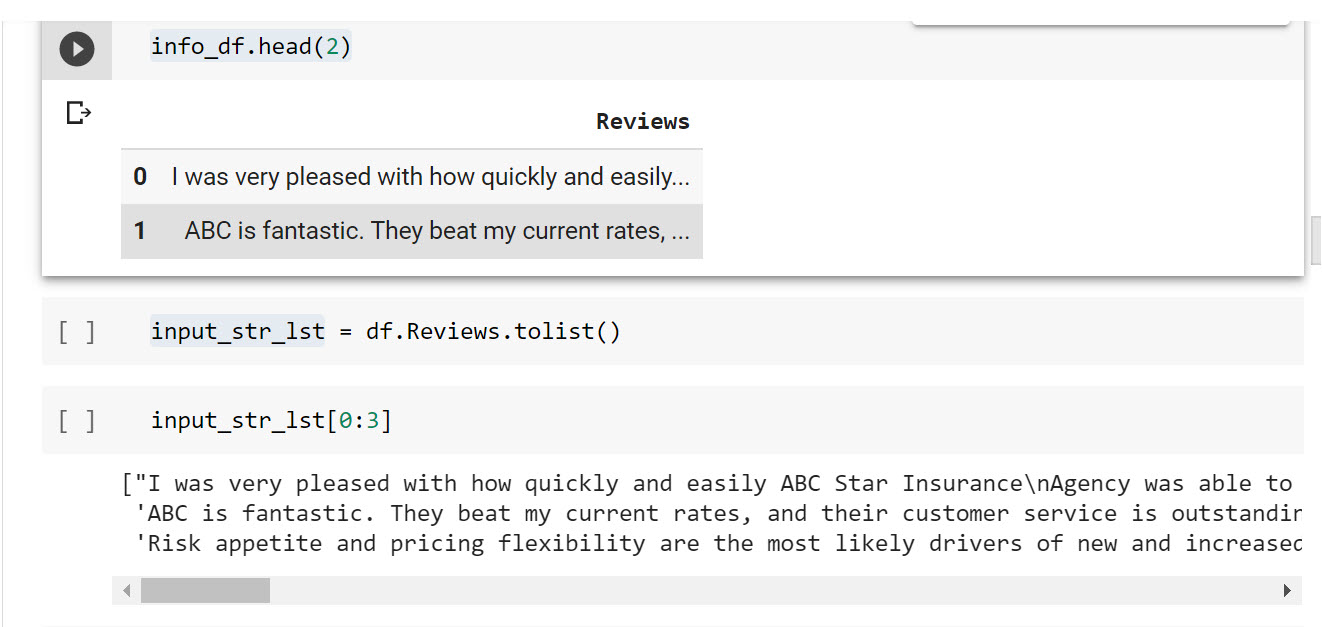Click the output line starting 'ABC is fantastic'
Image resolution: width=1322 pixels, height=627 pixels.
click(718, 514)
